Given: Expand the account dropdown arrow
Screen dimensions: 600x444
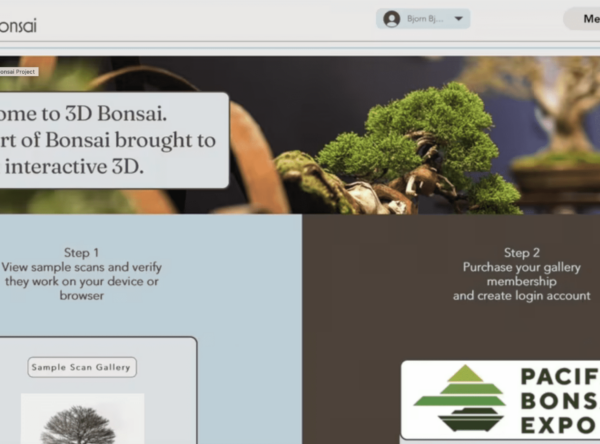Looking at the screenshot, I should point(458,19).
